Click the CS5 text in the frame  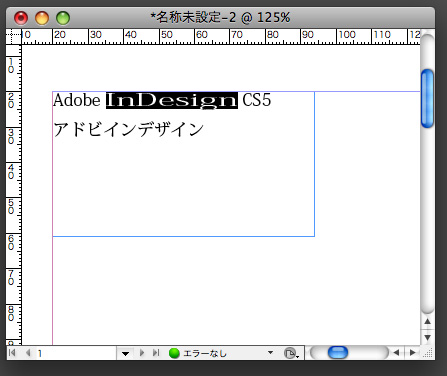pyautogui.click(x=257, y=100)
